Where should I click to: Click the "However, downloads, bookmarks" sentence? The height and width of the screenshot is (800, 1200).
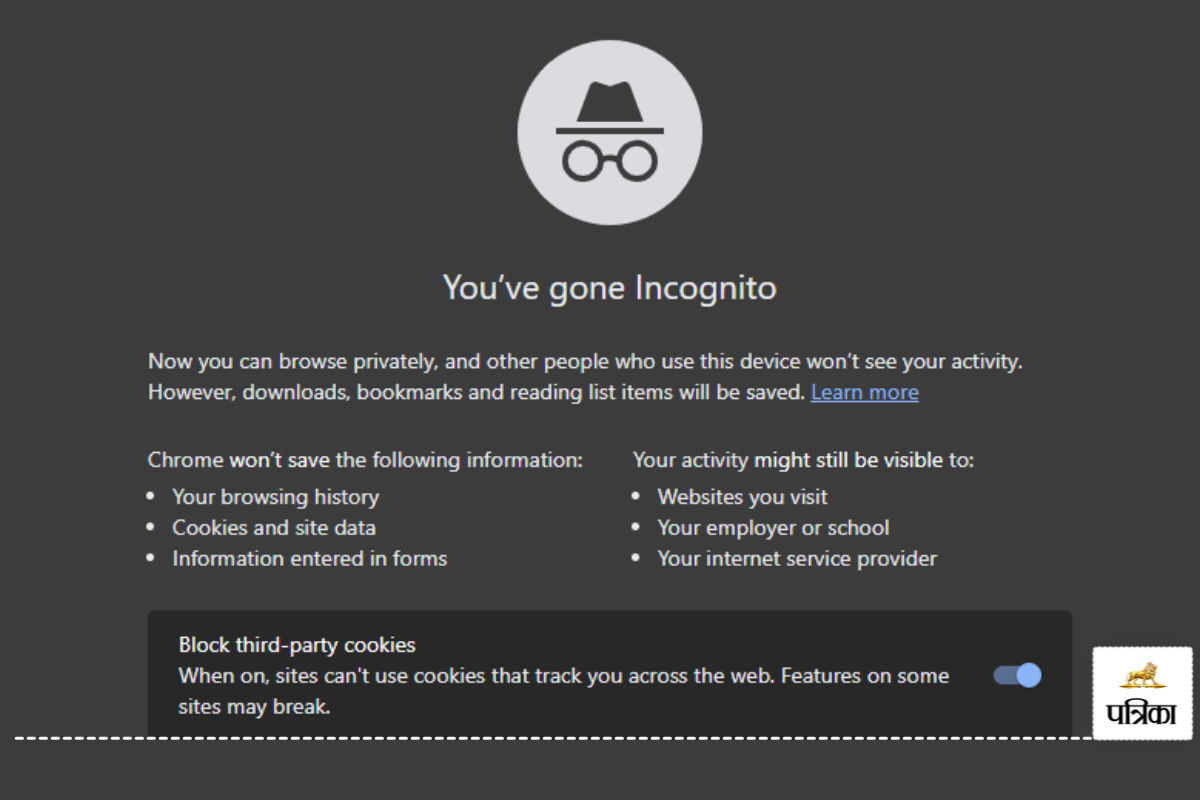click(x=477, y=392)
